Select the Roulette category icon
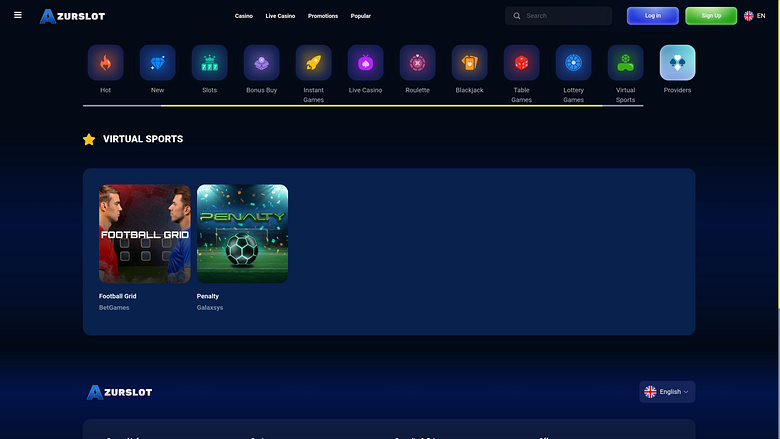This screenshot has width=780, height=439. click(x=417, y=63)
